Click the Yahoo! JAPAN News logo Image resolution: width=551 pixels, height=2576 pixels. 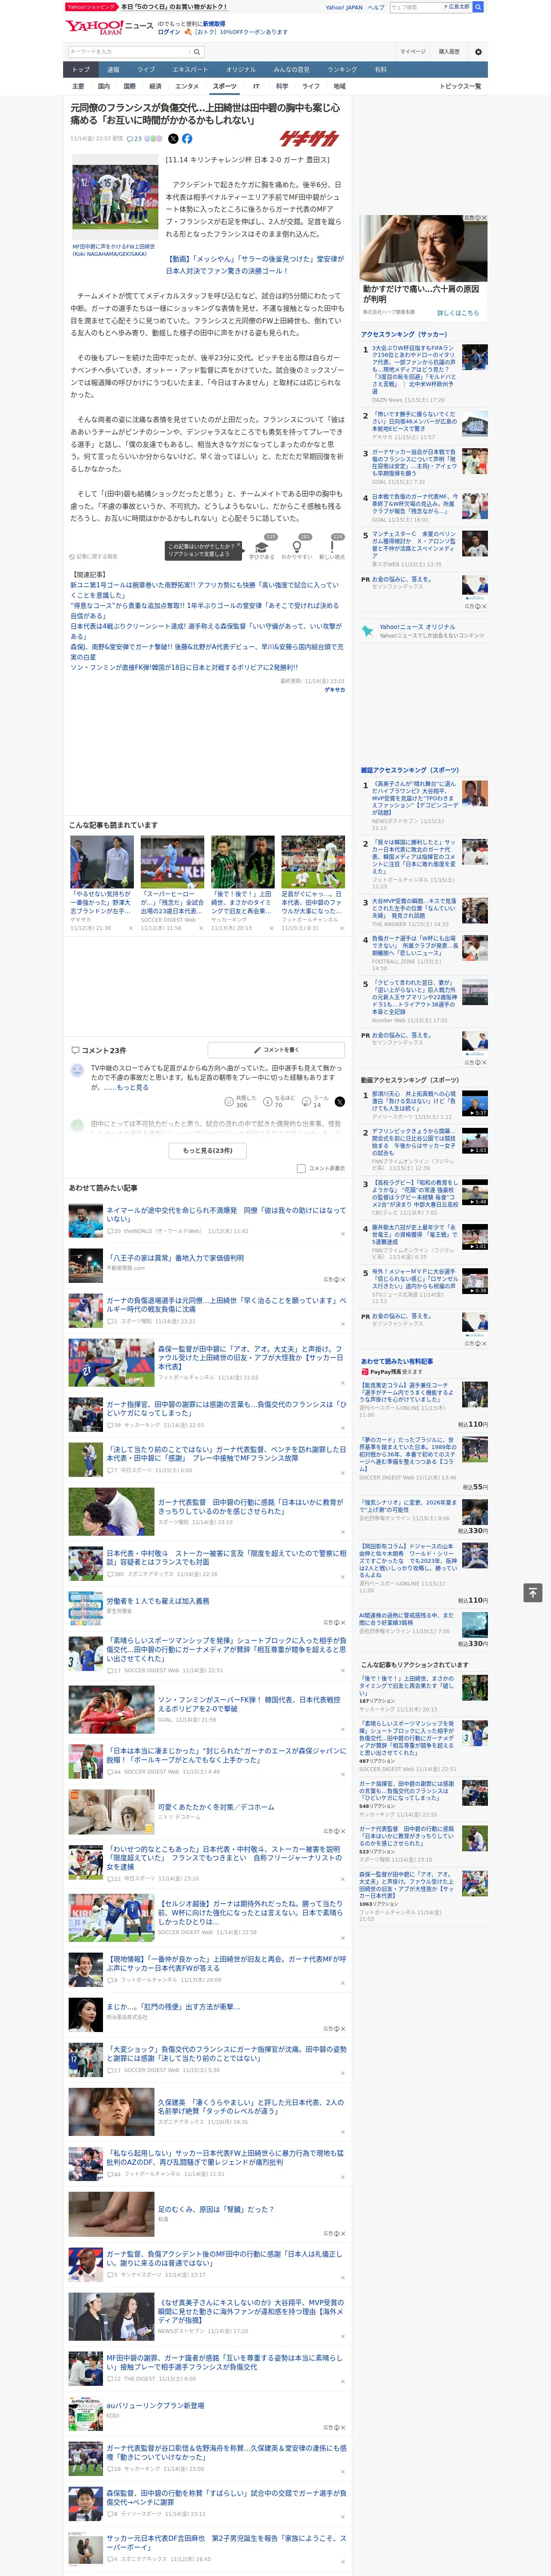(x=109, y=27)
